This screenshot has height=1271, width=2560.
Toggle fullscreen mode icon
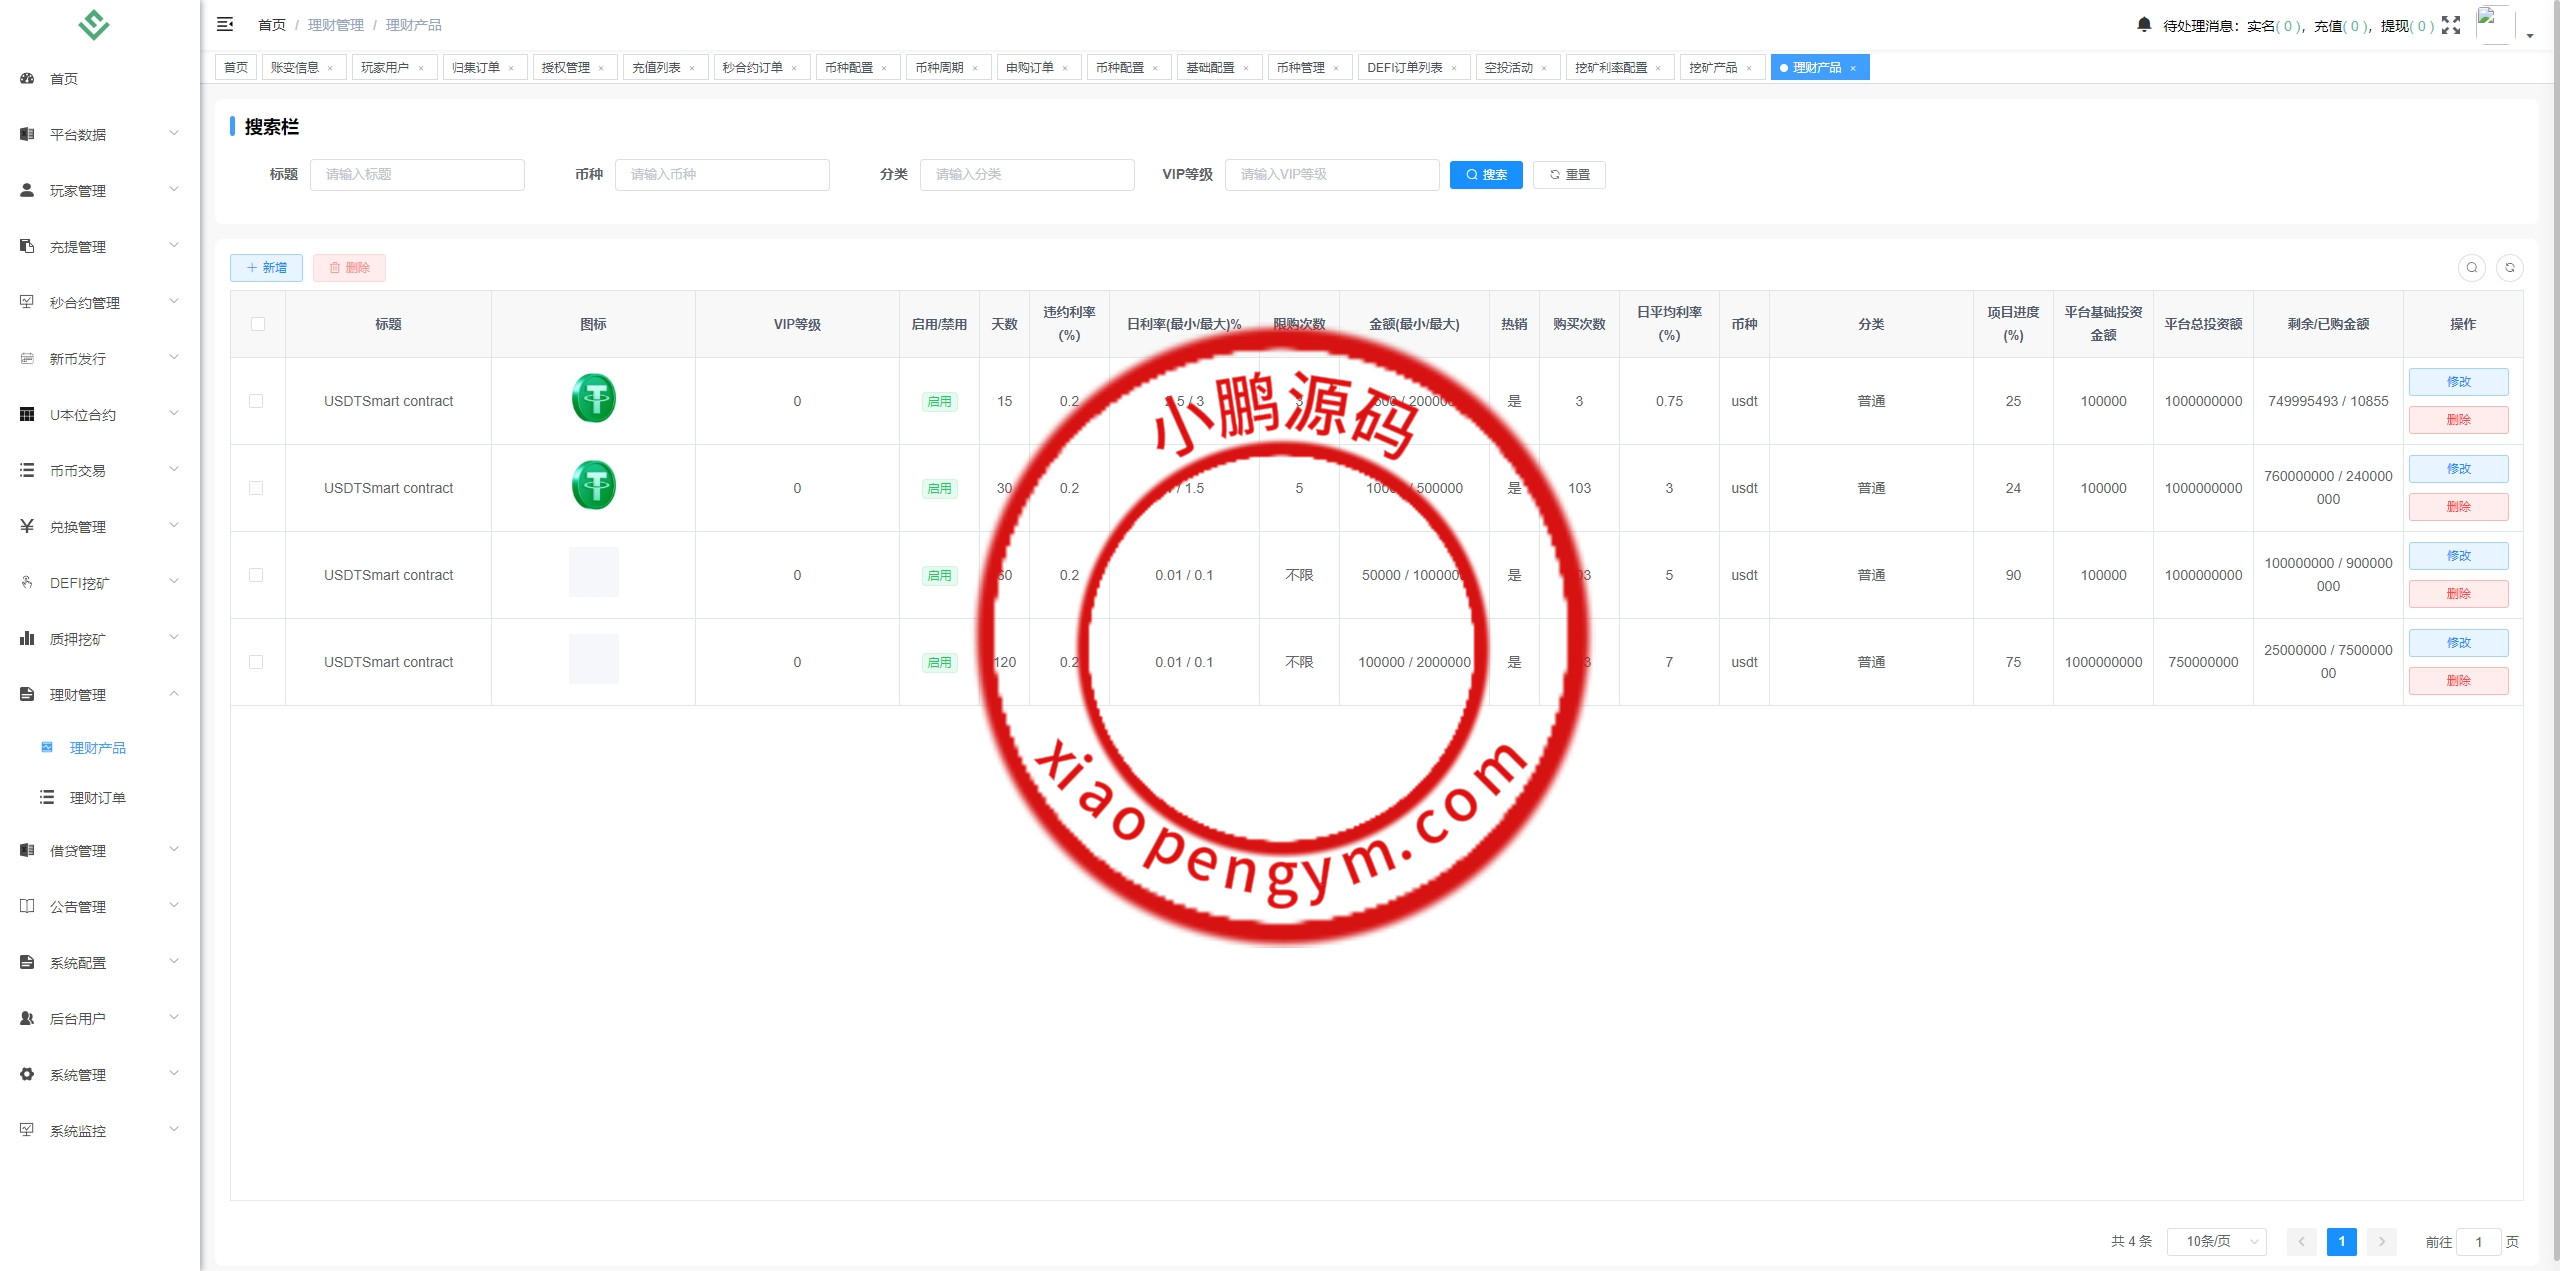2450,25
